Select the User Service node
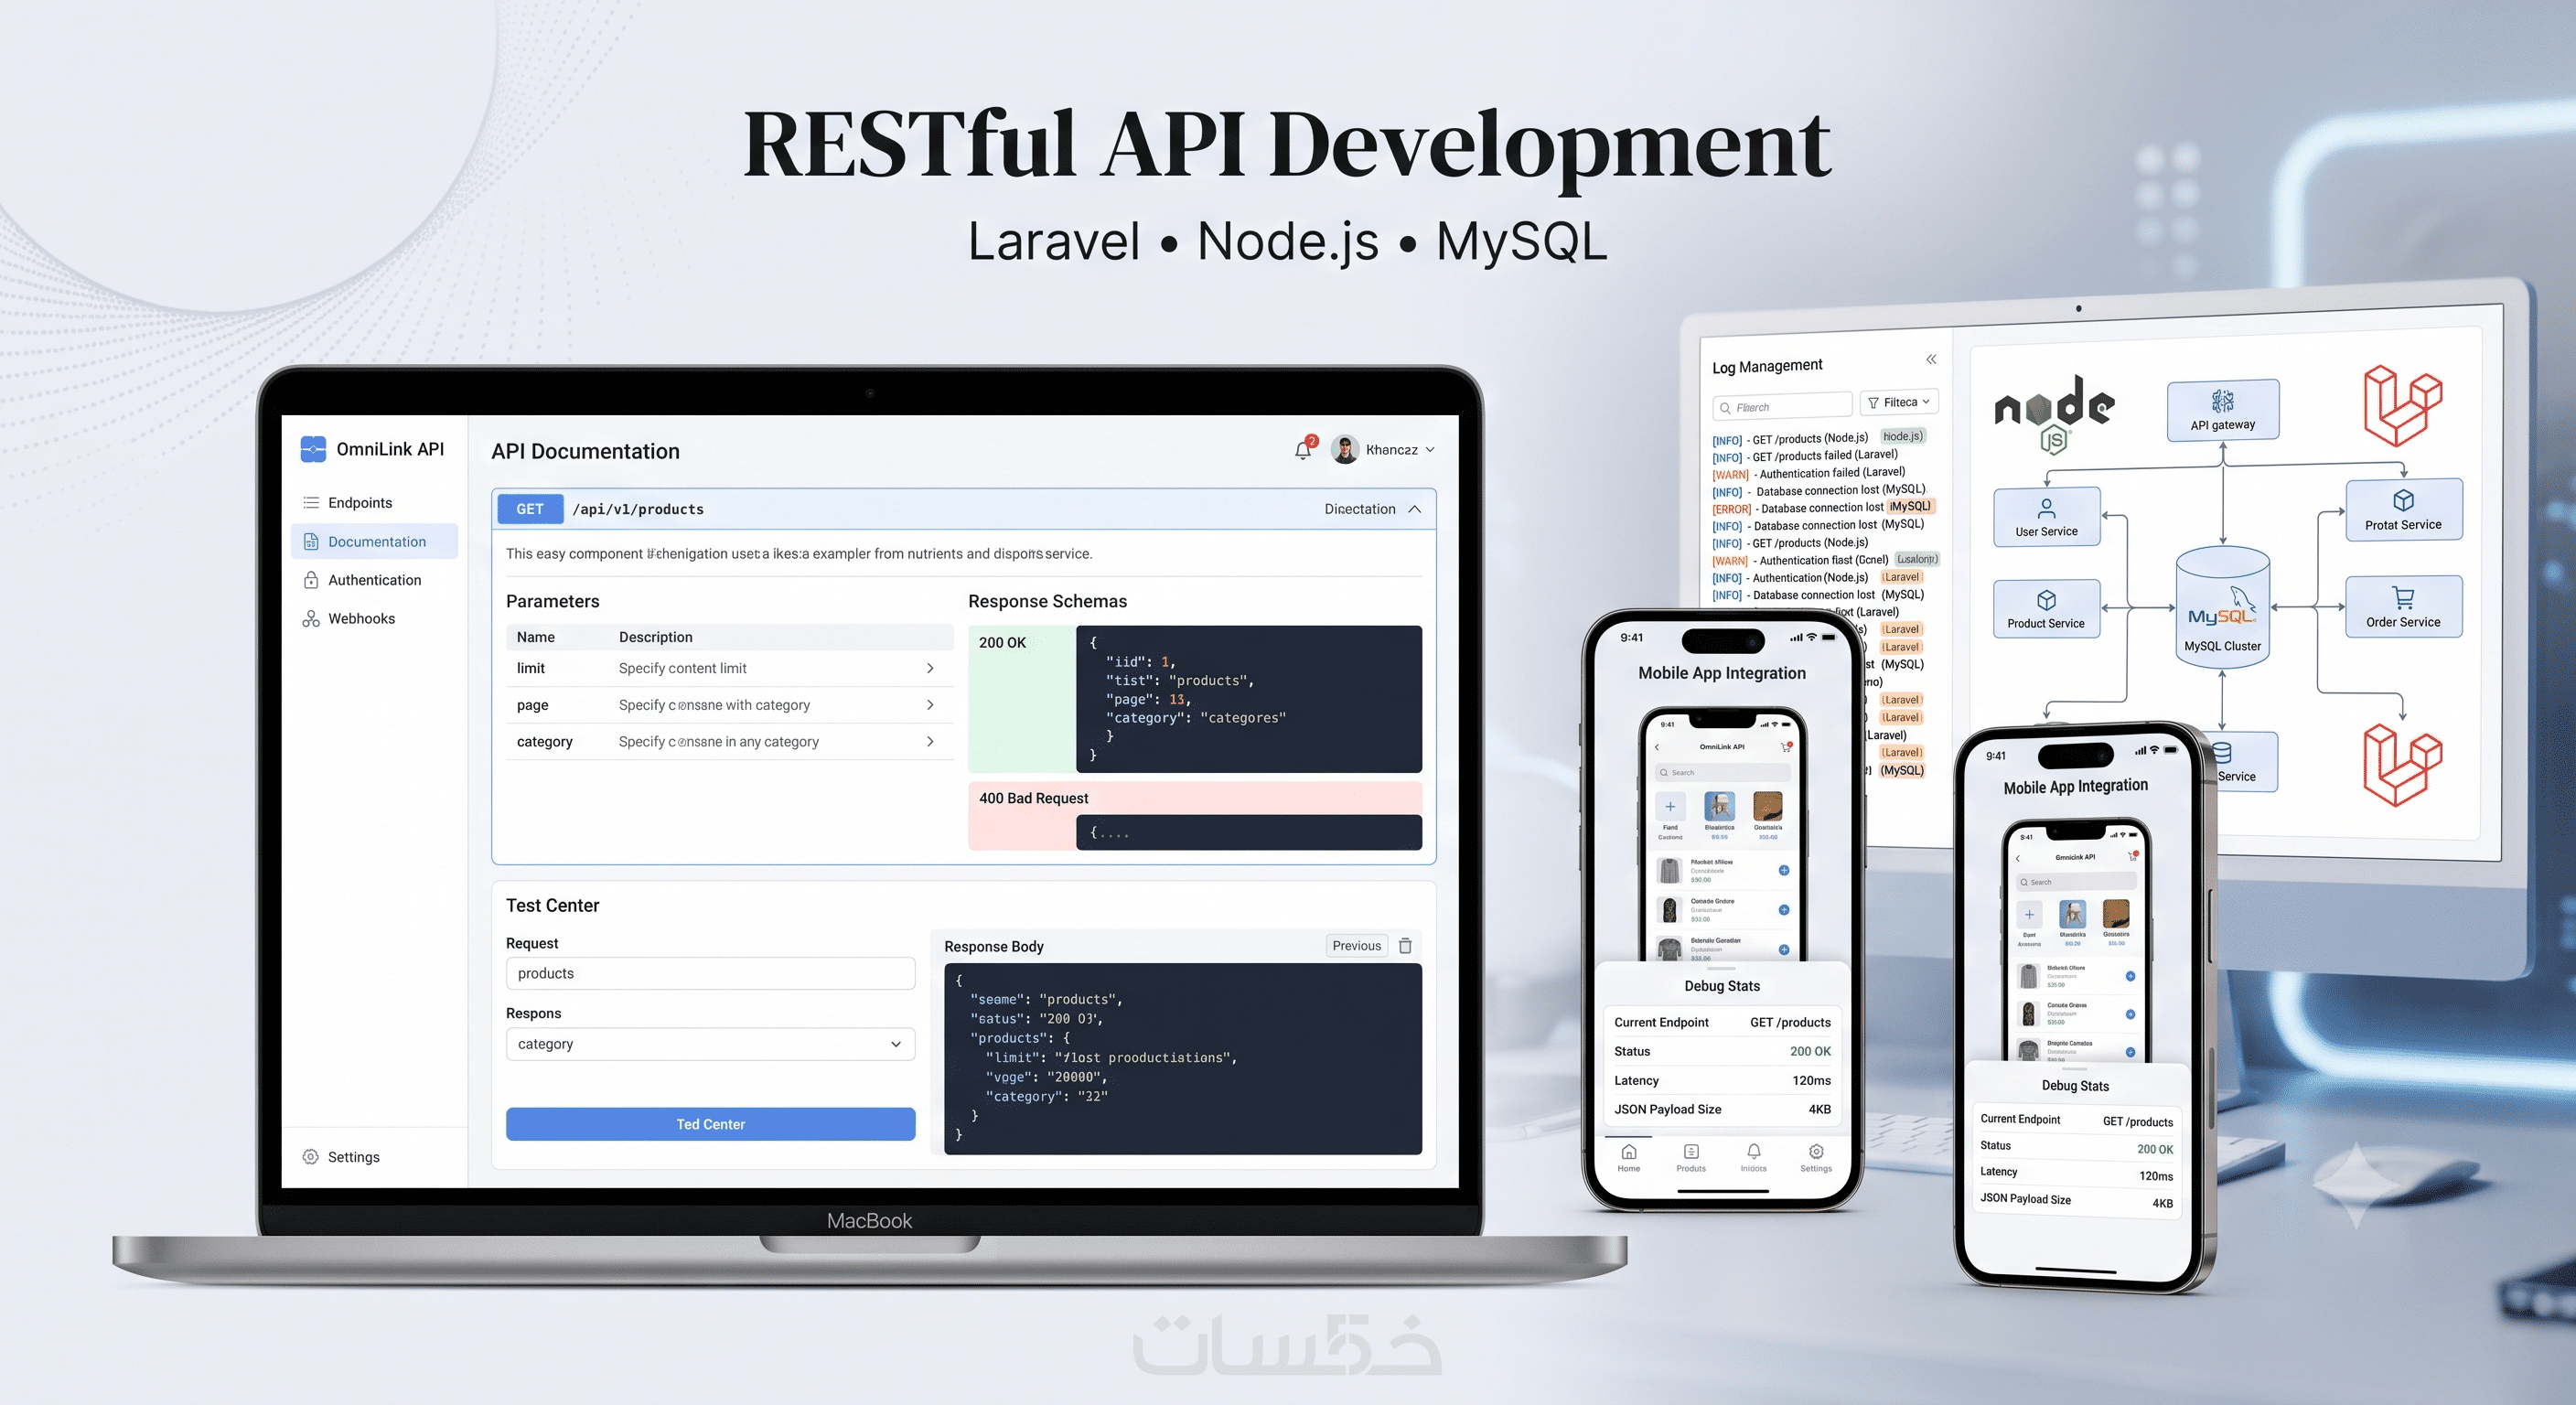Viewport: 2576px width, 1405px height. [x=2046, y=517]
